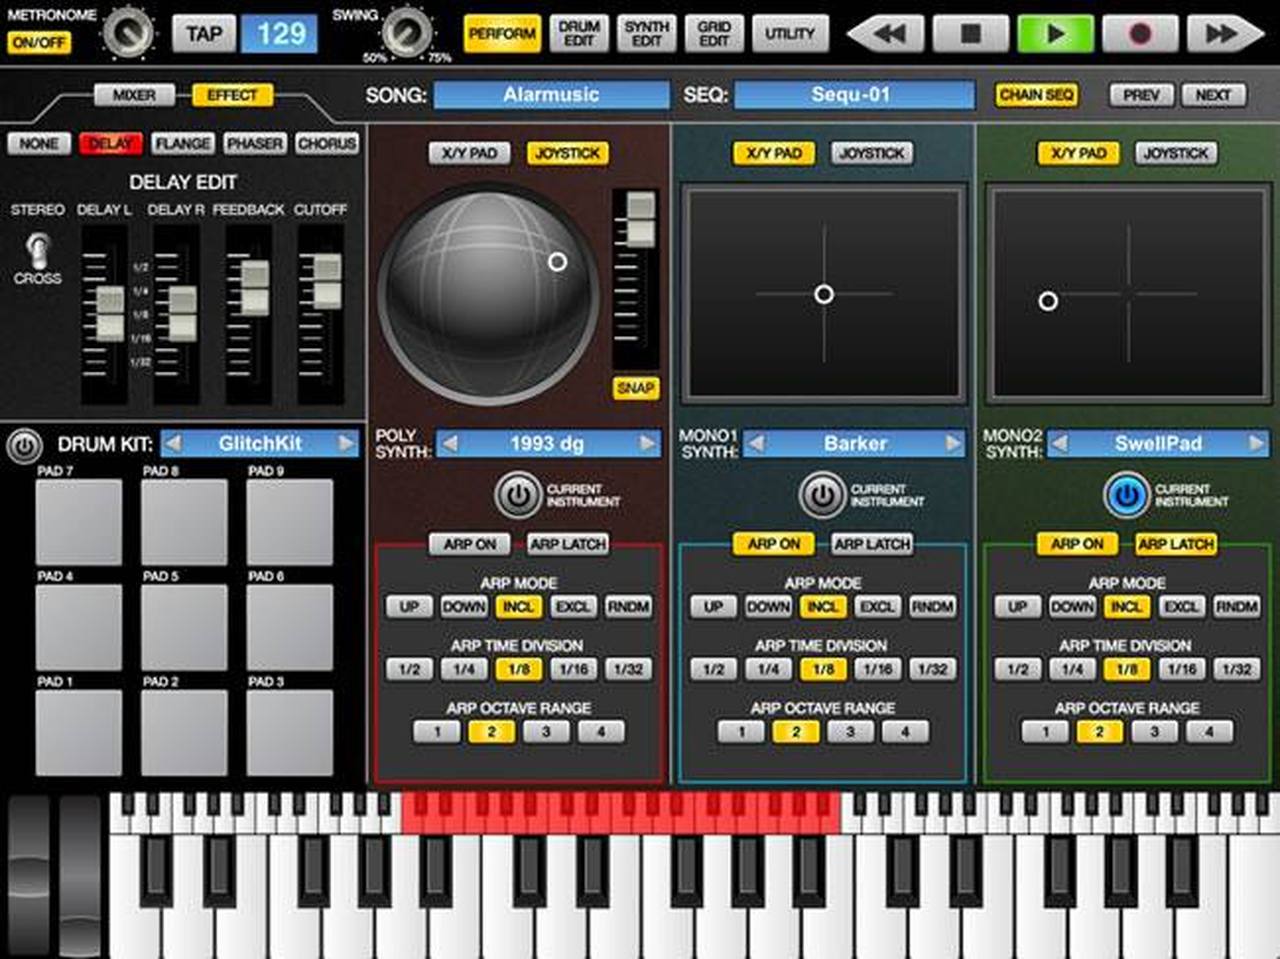Click the stop transport button

[970, 34]
